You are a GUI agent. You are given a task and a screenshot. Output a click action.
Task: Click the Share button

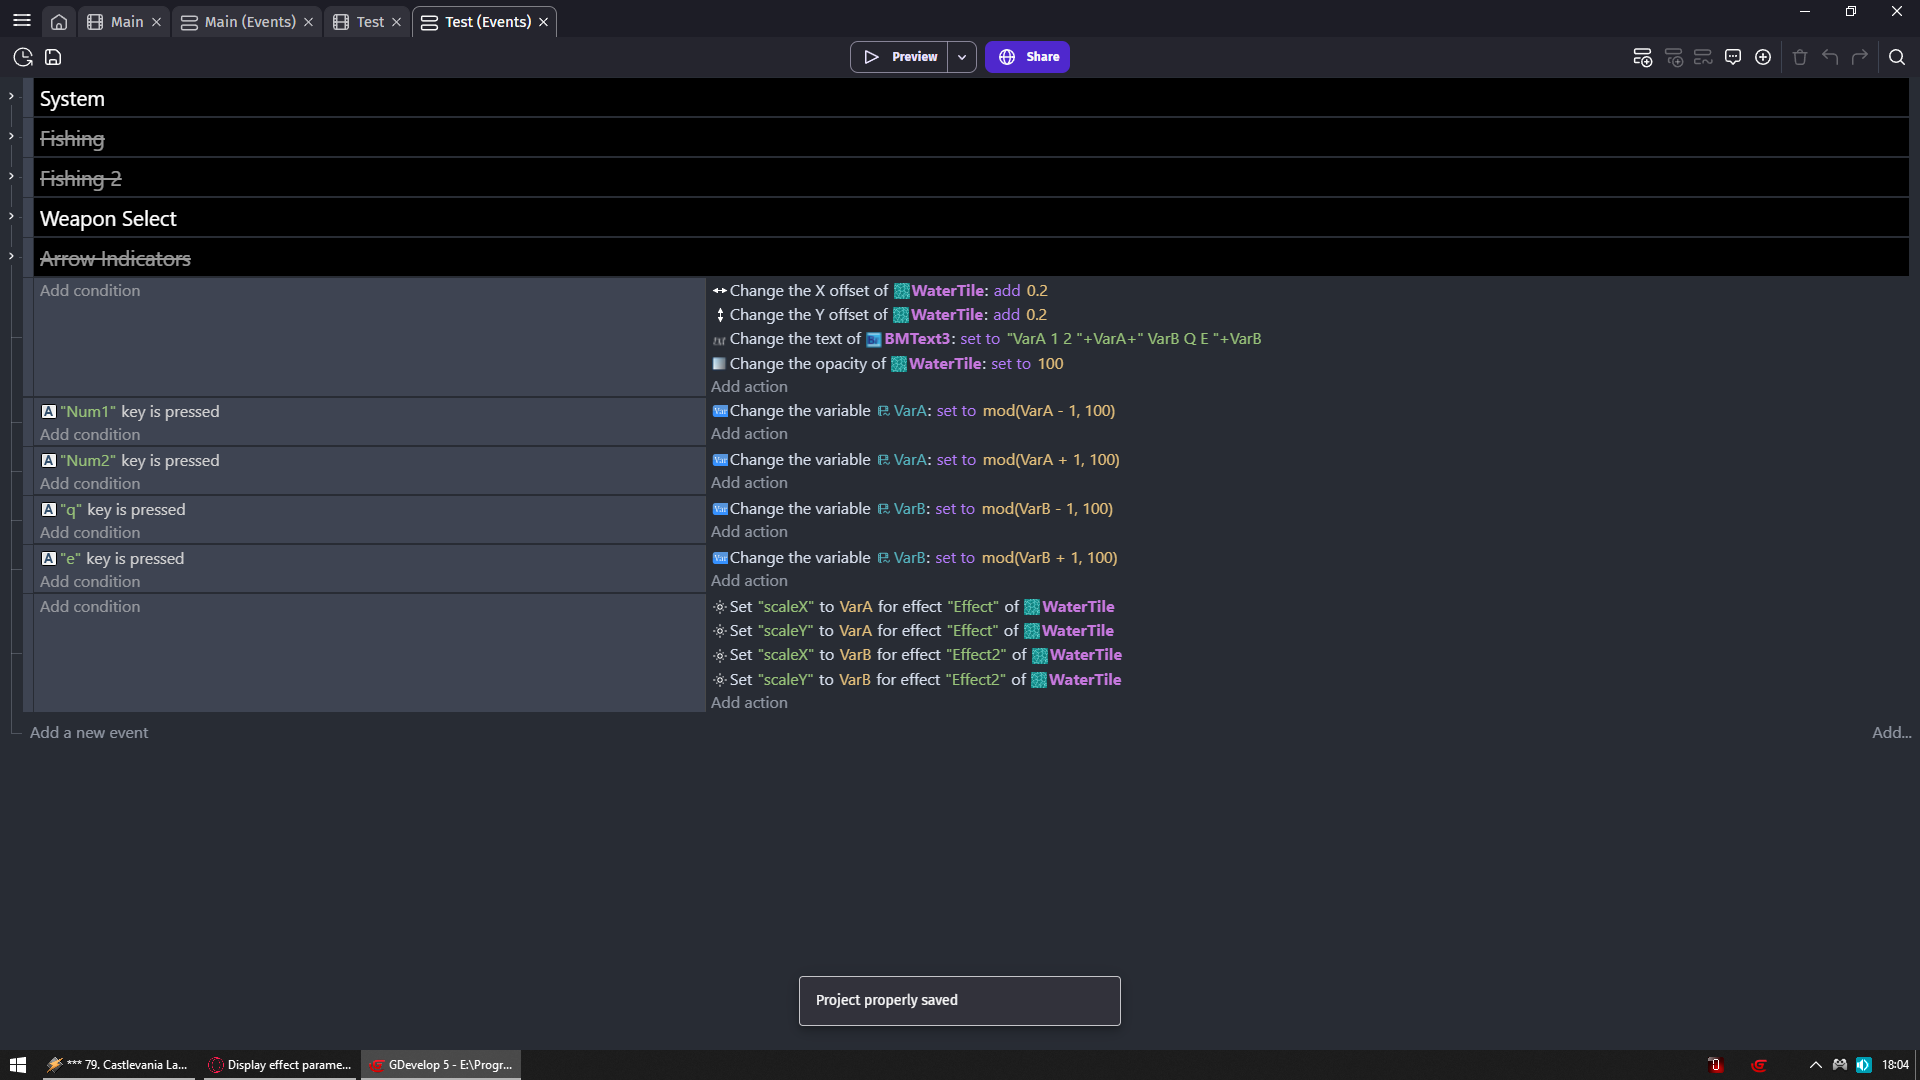[1027, 57]
